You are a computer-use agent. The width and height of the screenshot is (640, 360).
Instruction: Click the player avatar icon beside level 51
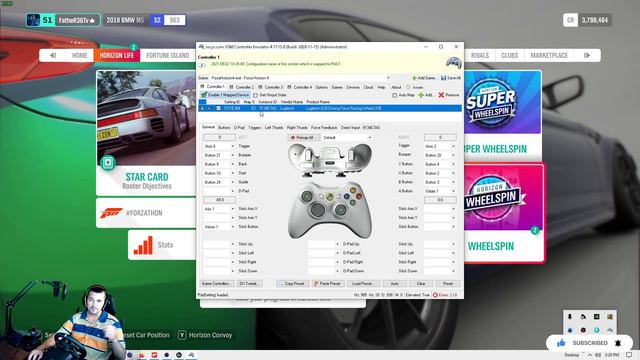[33, 20]
